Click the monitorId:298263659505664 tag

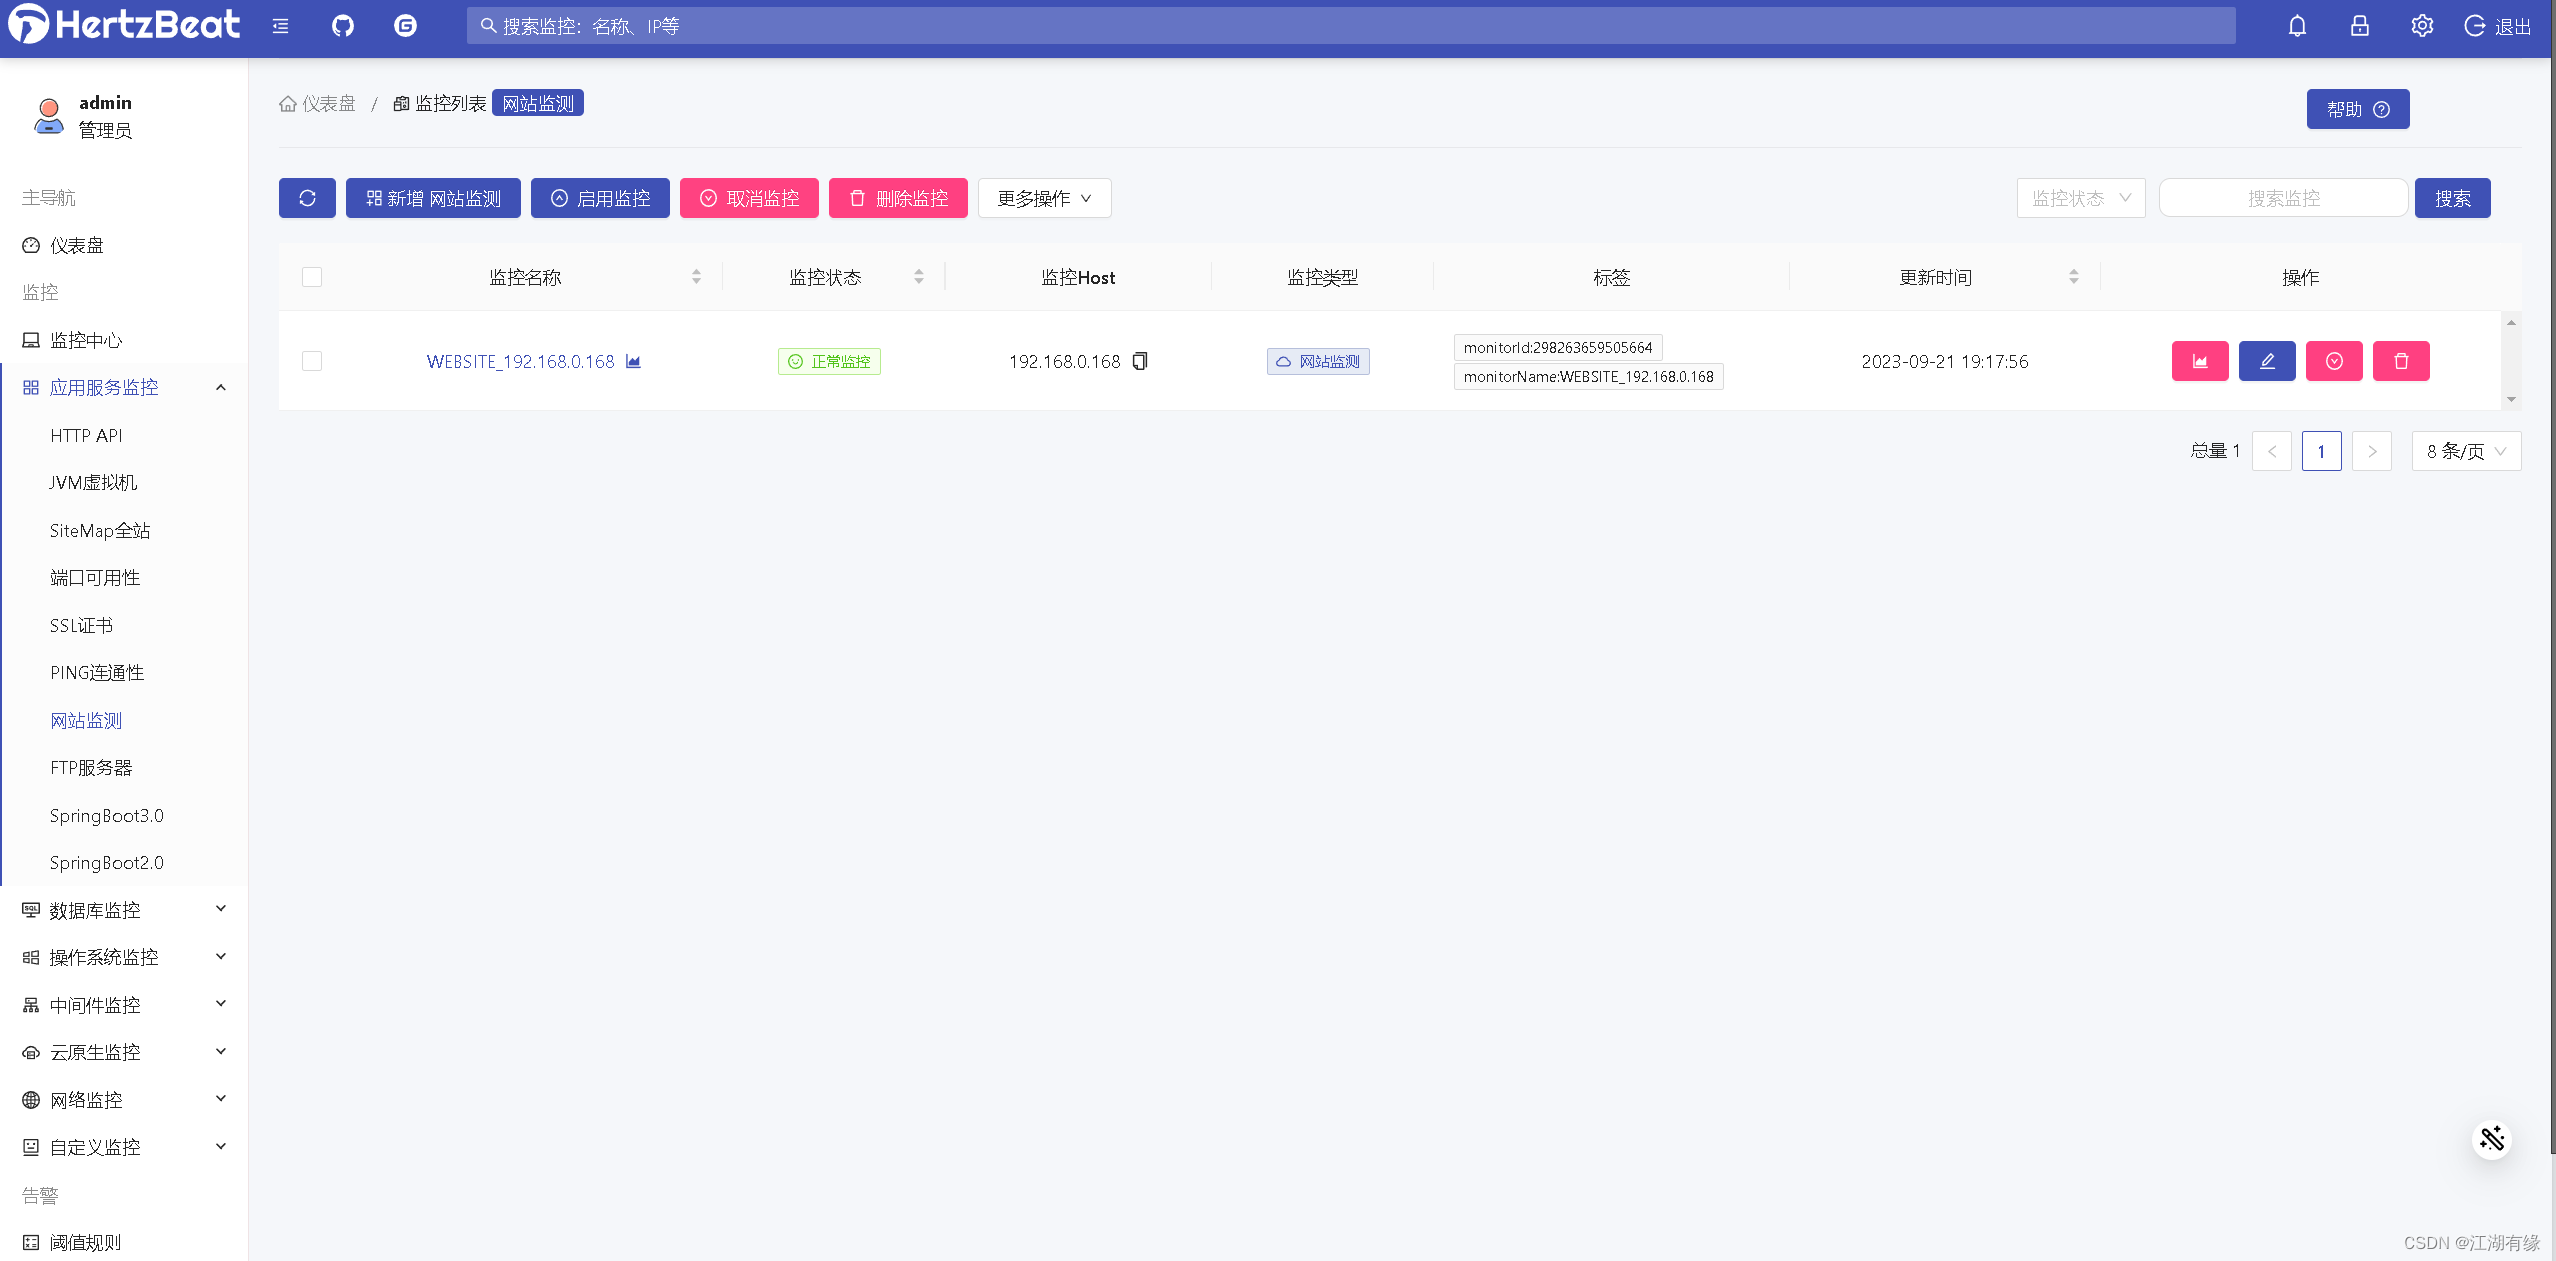click(x=1558, y=347)
